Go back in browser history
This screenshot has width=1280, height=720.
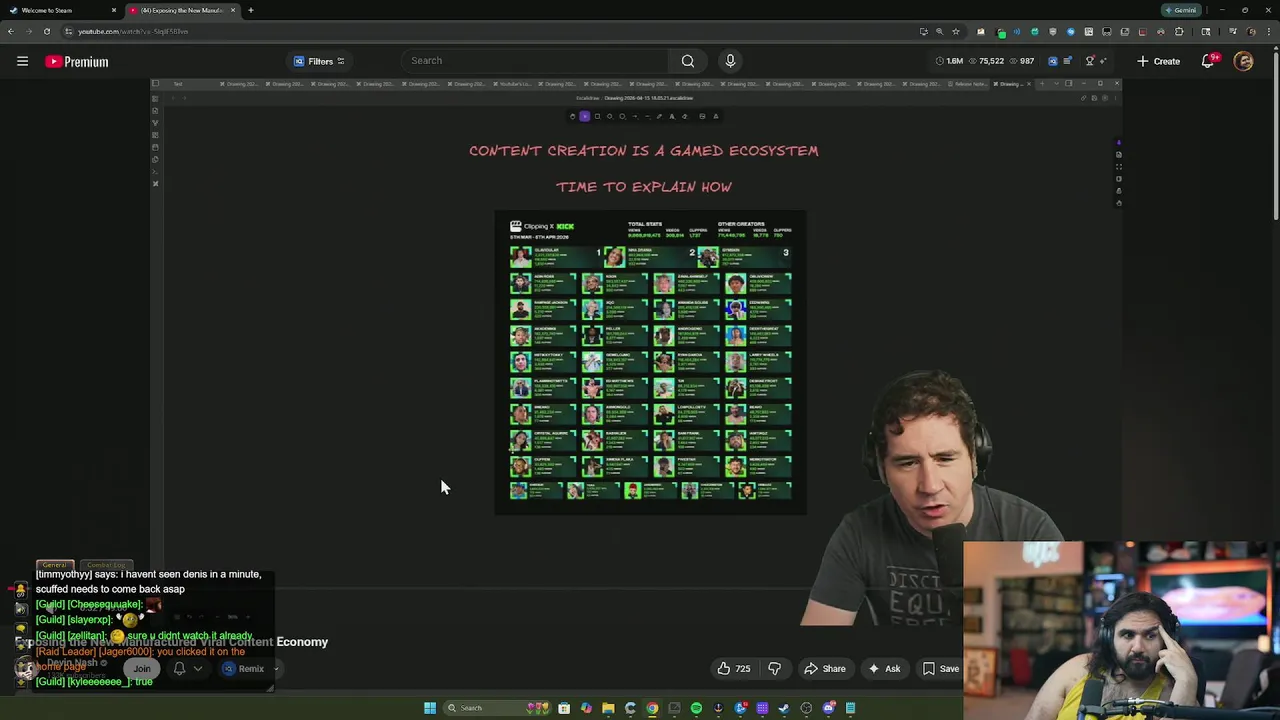10,31
